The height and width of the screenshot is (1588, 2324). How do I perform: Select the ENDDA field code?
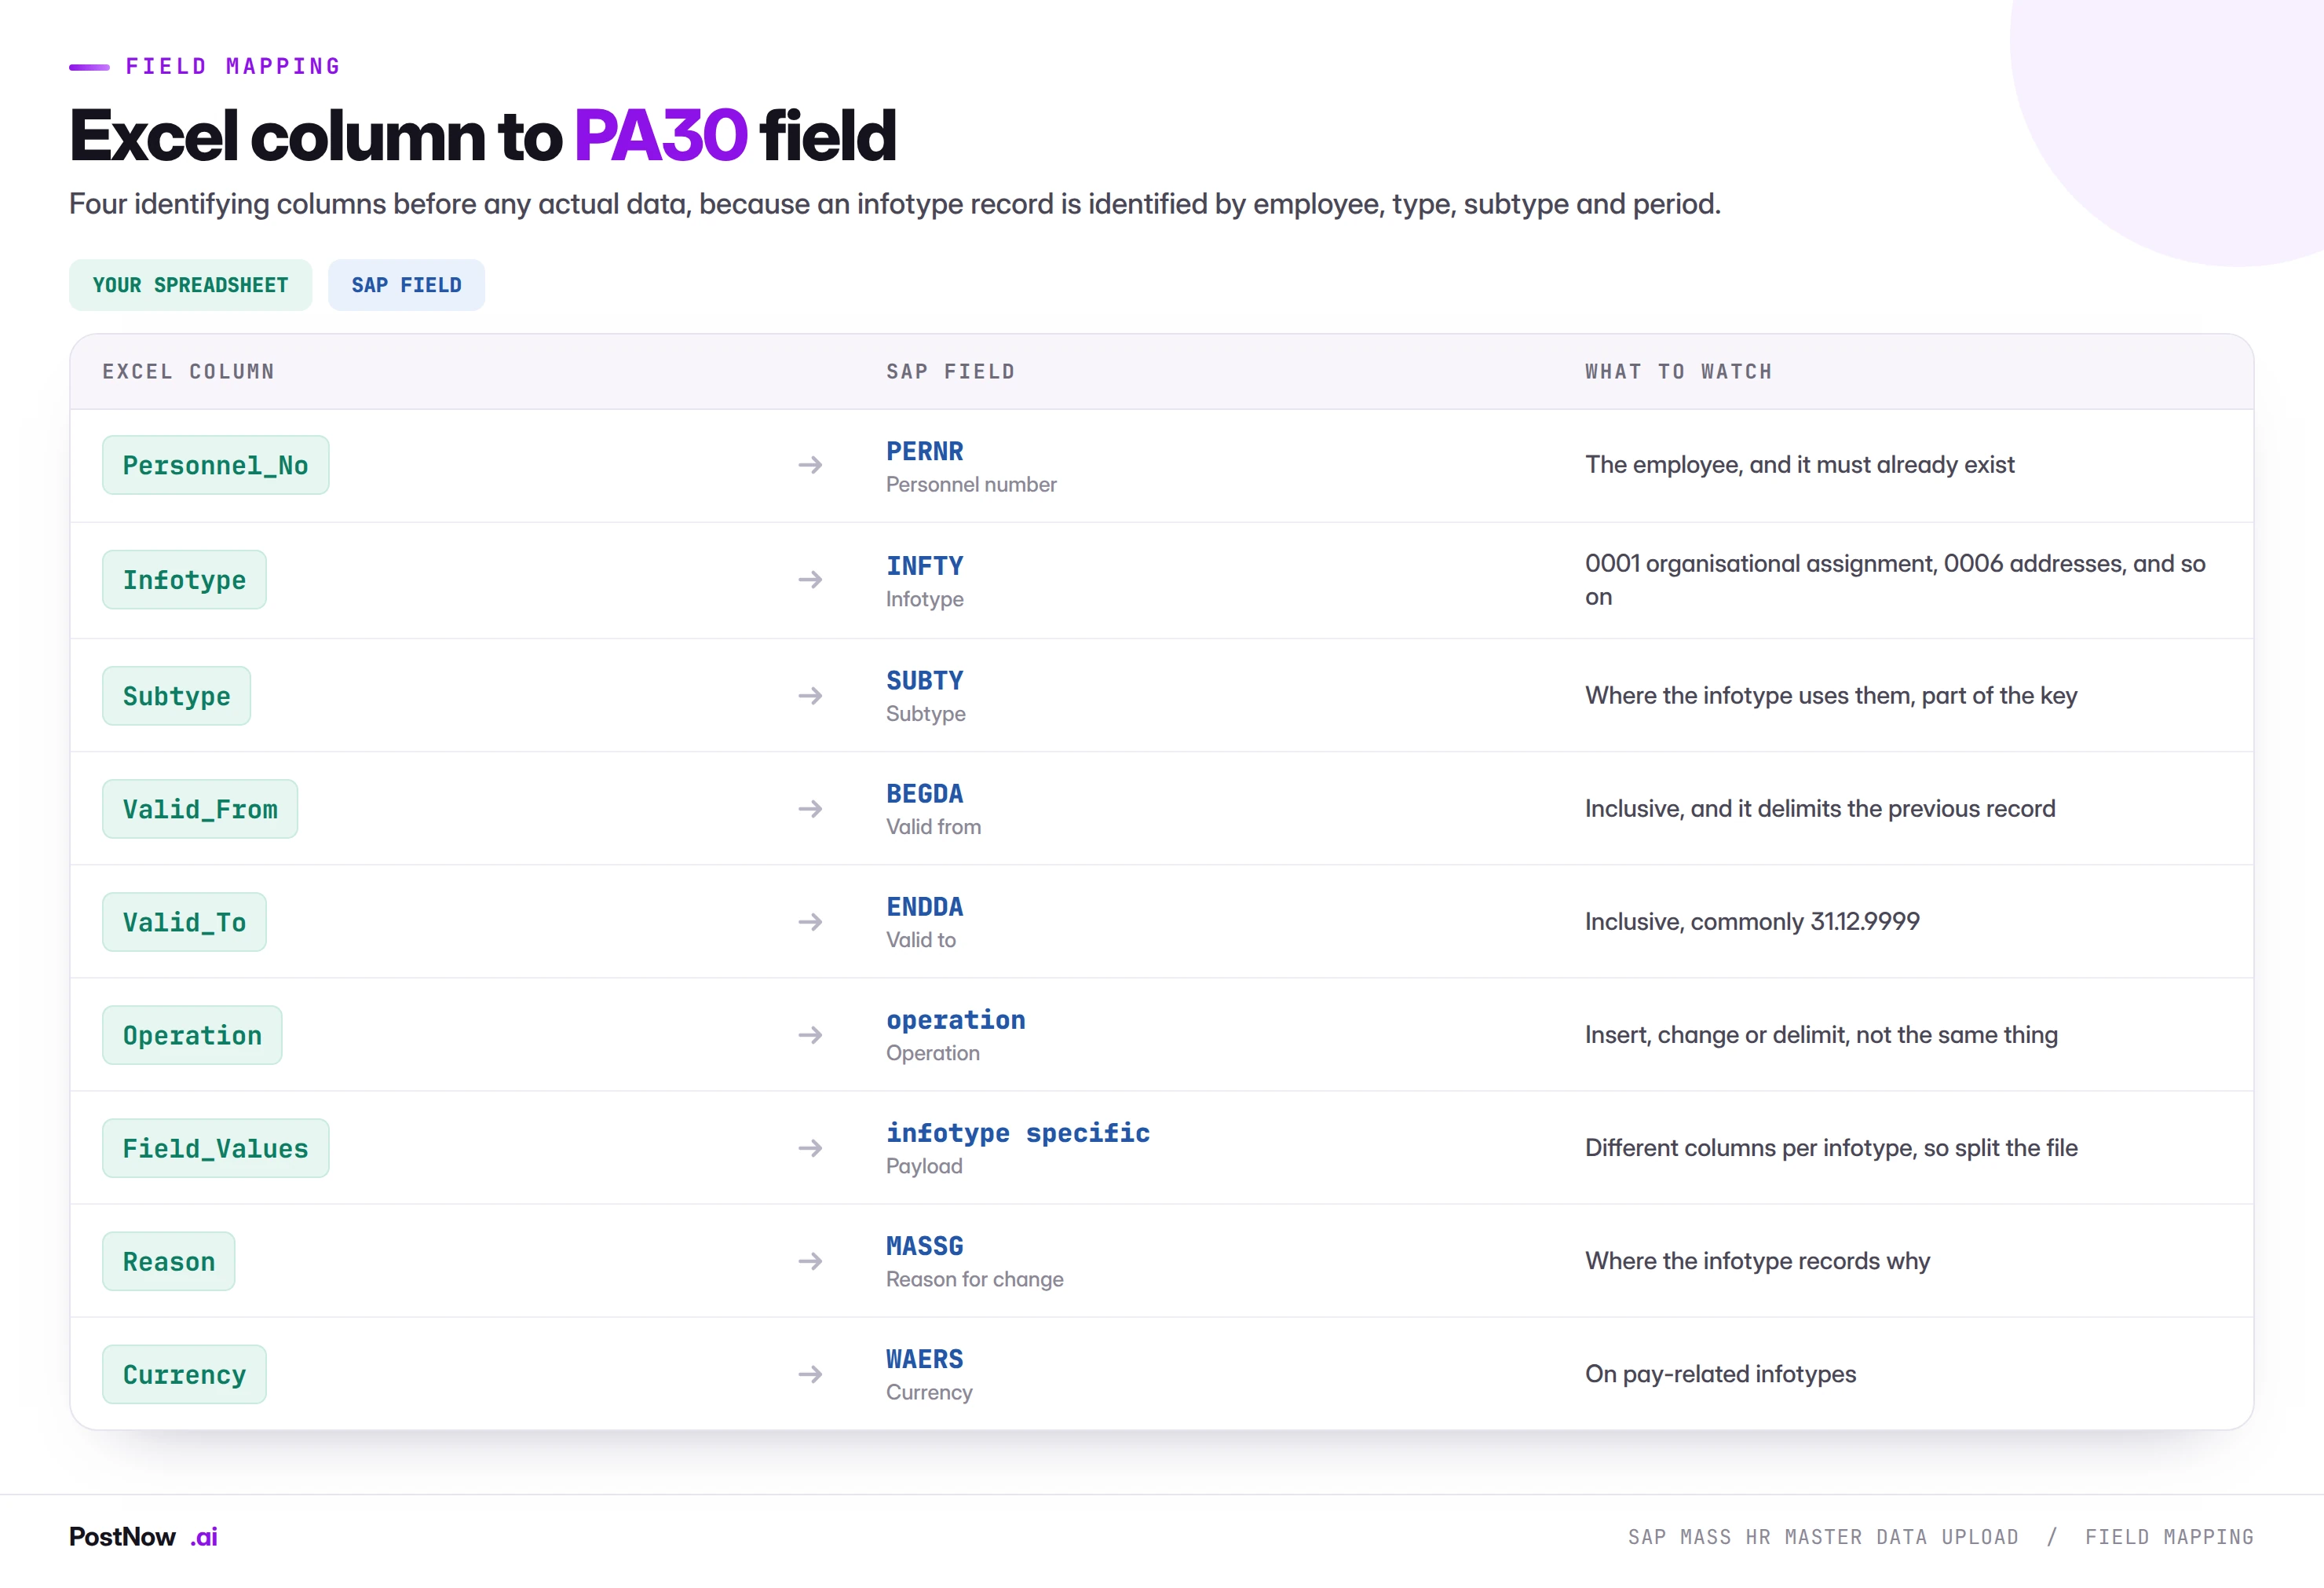(925, 907)
